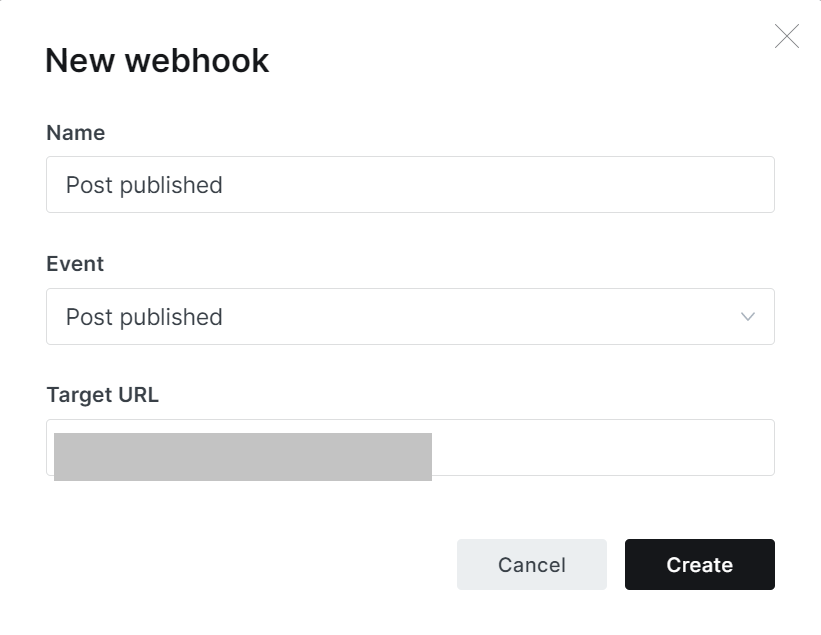Place cursor in the Target URL textbox
Image resolution: width=821 pixels, height=635 pixels.
600,448
